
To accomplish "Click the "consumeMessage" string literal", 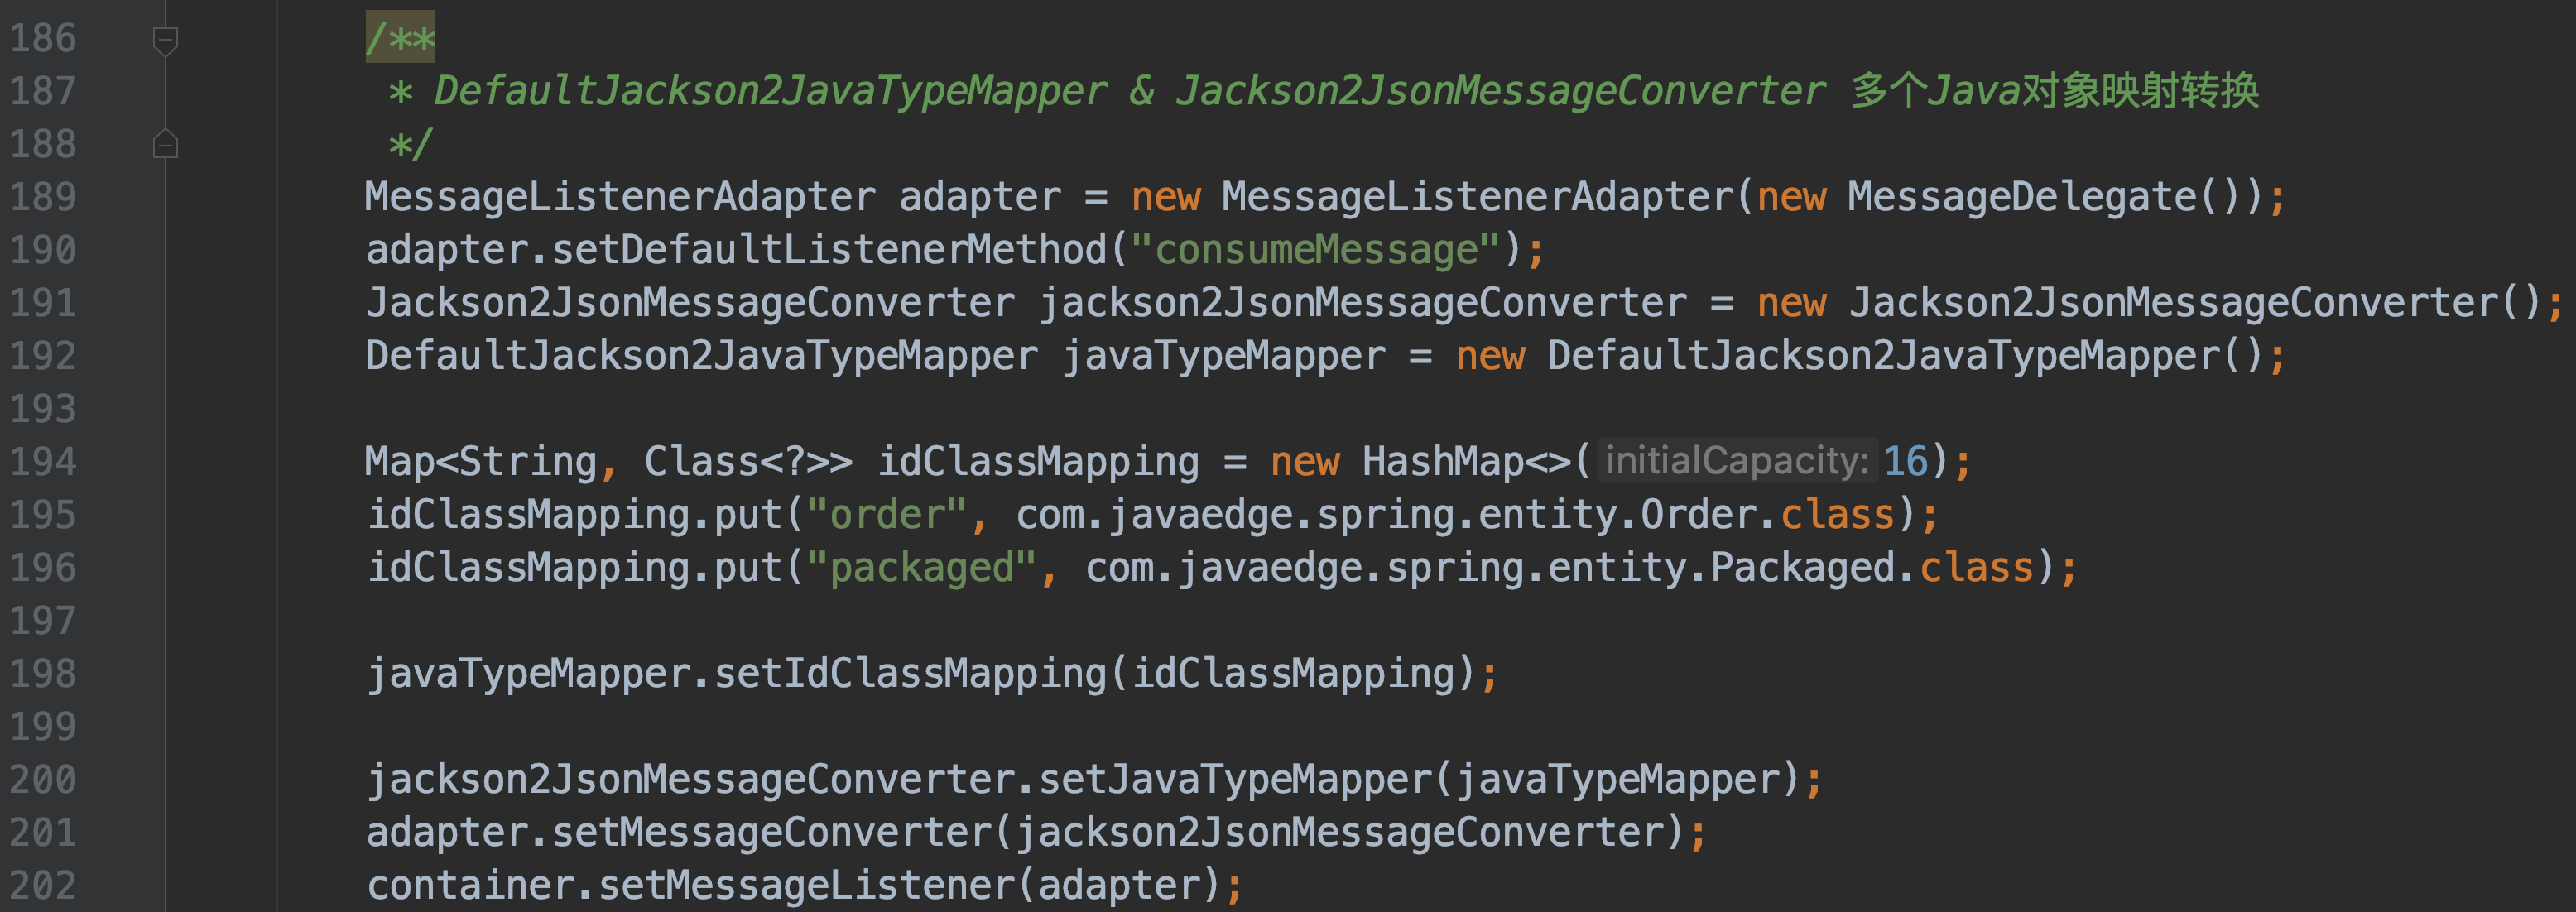I will click(1315, 250).
